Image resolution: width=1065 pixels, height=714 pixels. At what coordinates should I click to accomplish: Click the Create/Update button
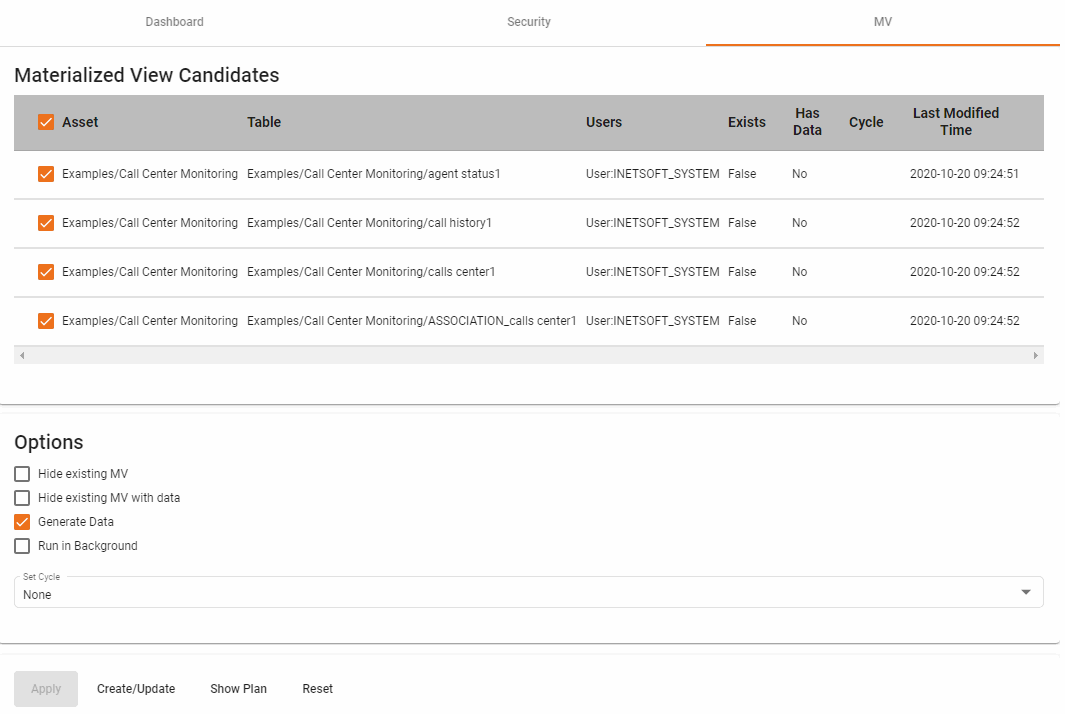pos(136,688)
